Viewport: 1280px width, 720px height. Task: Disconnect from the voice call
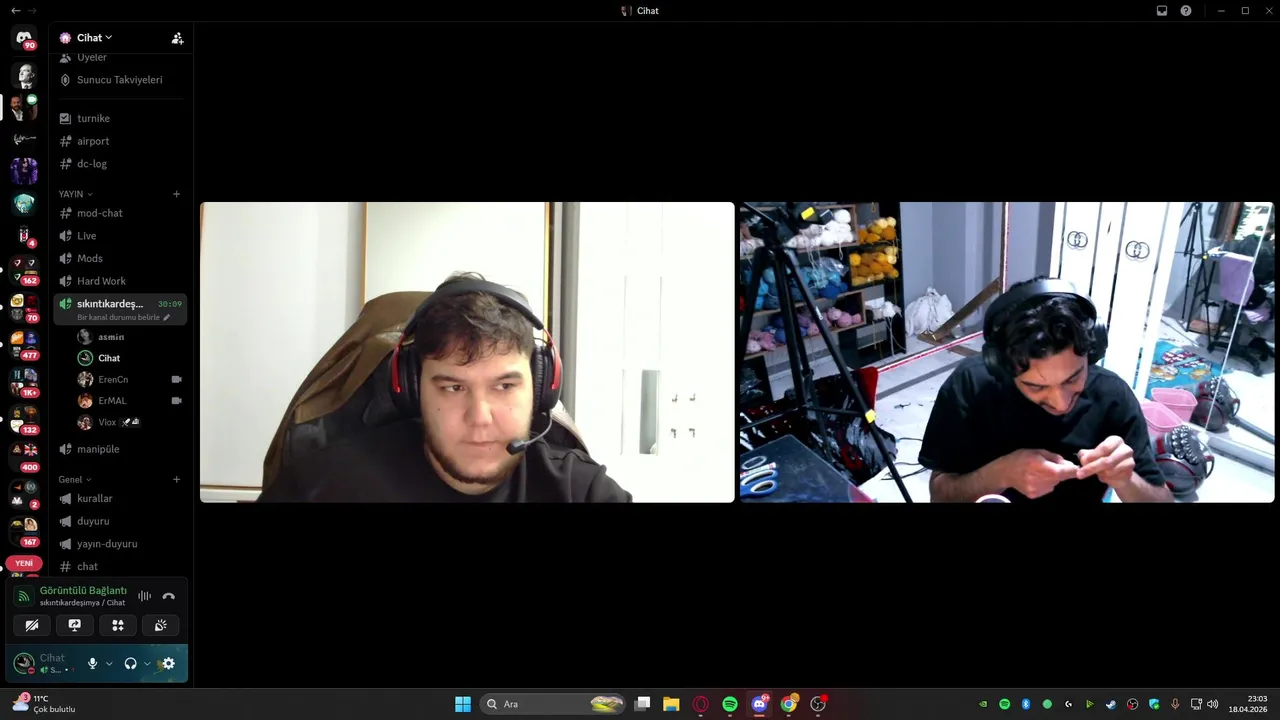(168, 596)
